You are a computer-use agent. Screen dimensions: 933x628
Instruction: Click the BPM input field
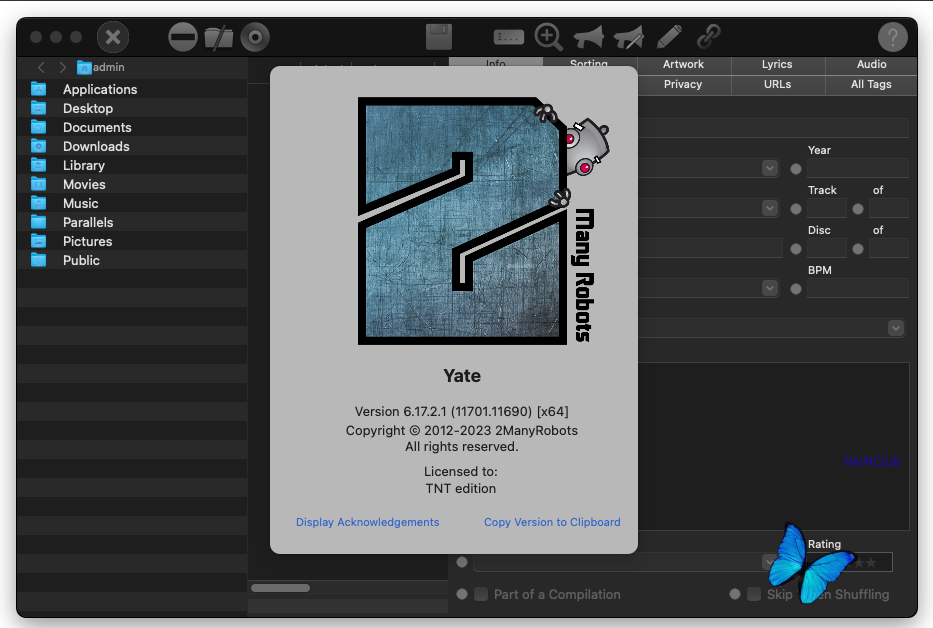point(857,288)
